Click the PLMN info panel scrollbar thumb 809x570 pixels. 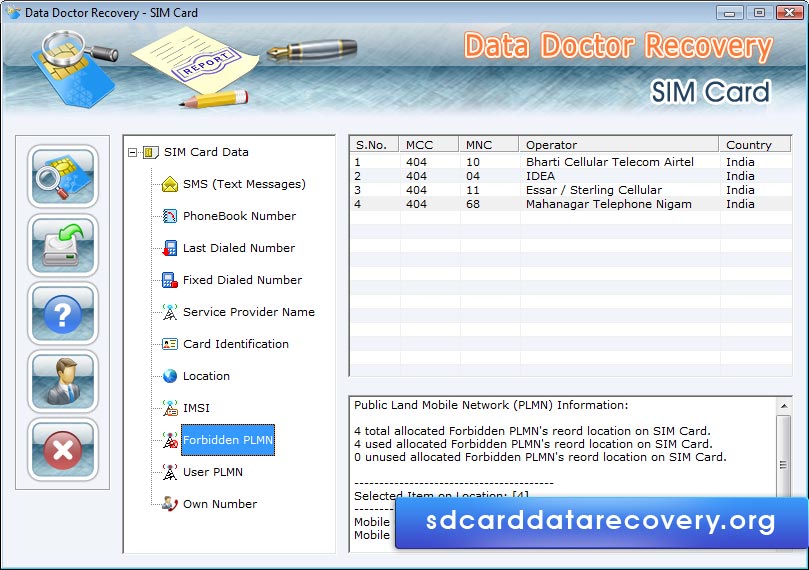tap(784, 464)
